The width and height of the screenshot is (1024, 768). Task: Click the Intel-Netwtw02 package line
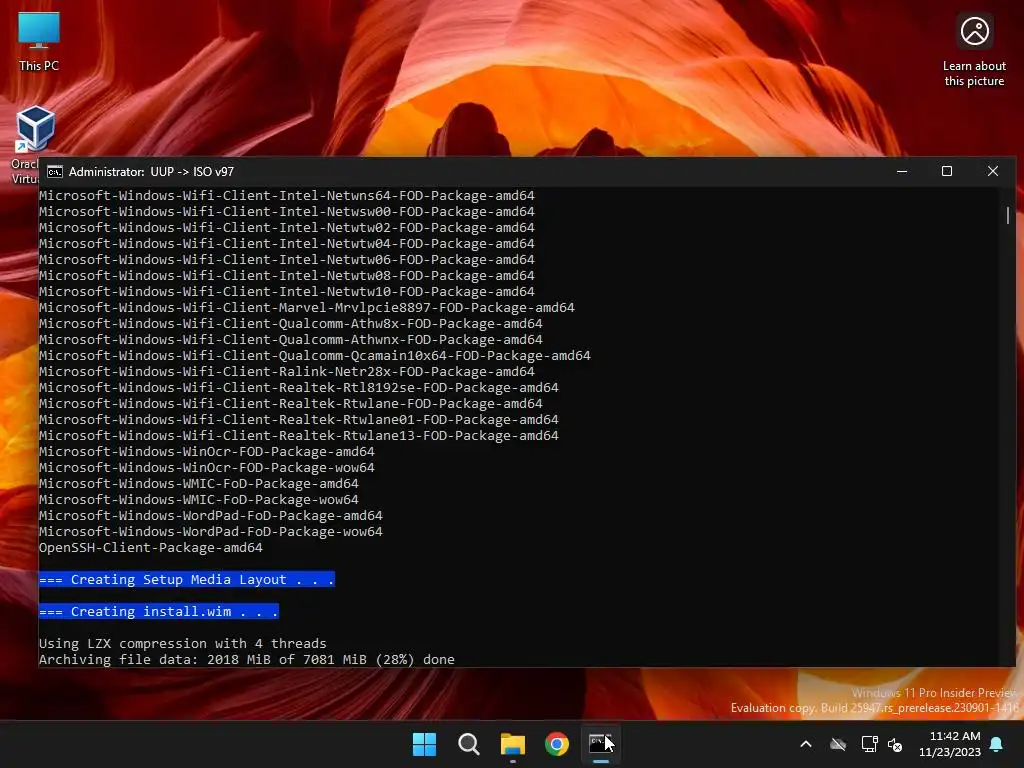point(287,227)
